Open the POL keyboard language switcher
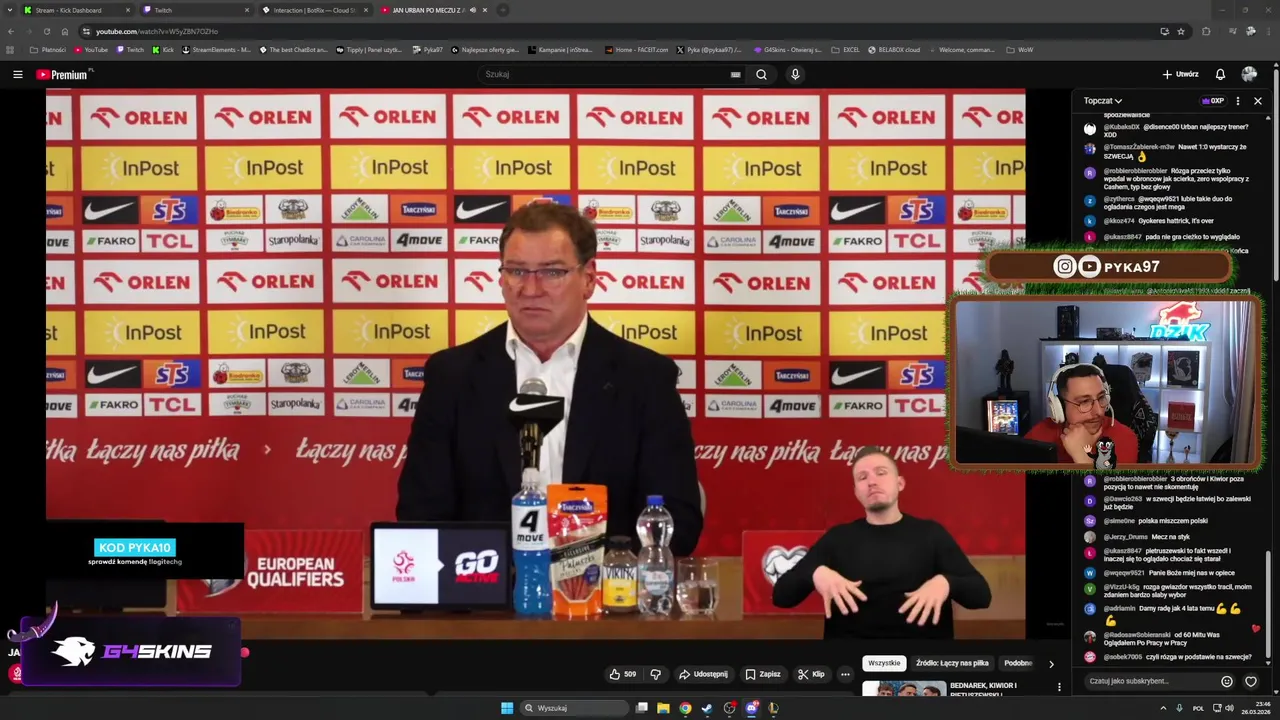Screen dimensions: 1280x720 (x=1198, y=708)
